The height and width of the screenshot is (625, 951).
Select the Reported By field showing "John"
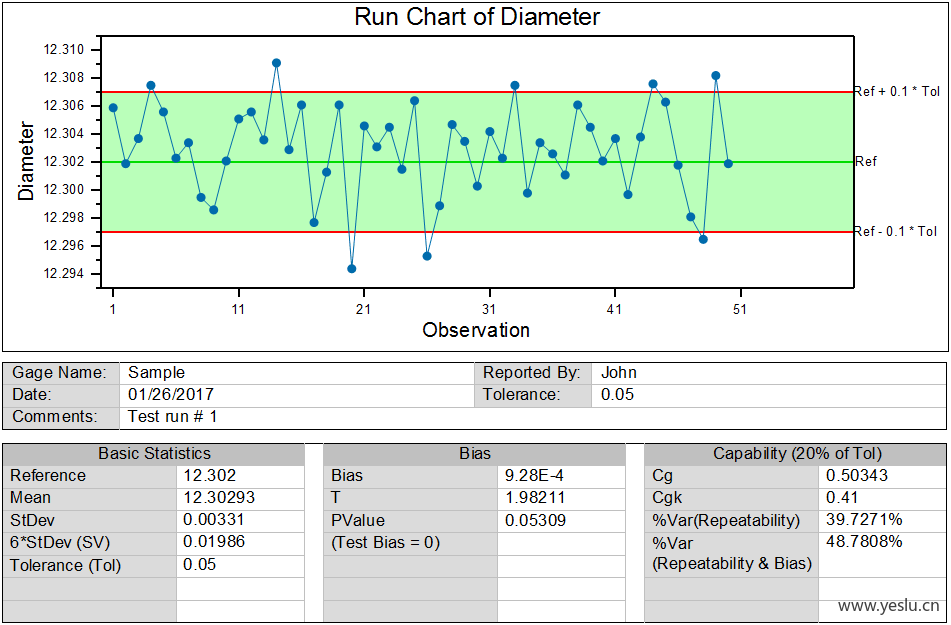pos(619,373)
